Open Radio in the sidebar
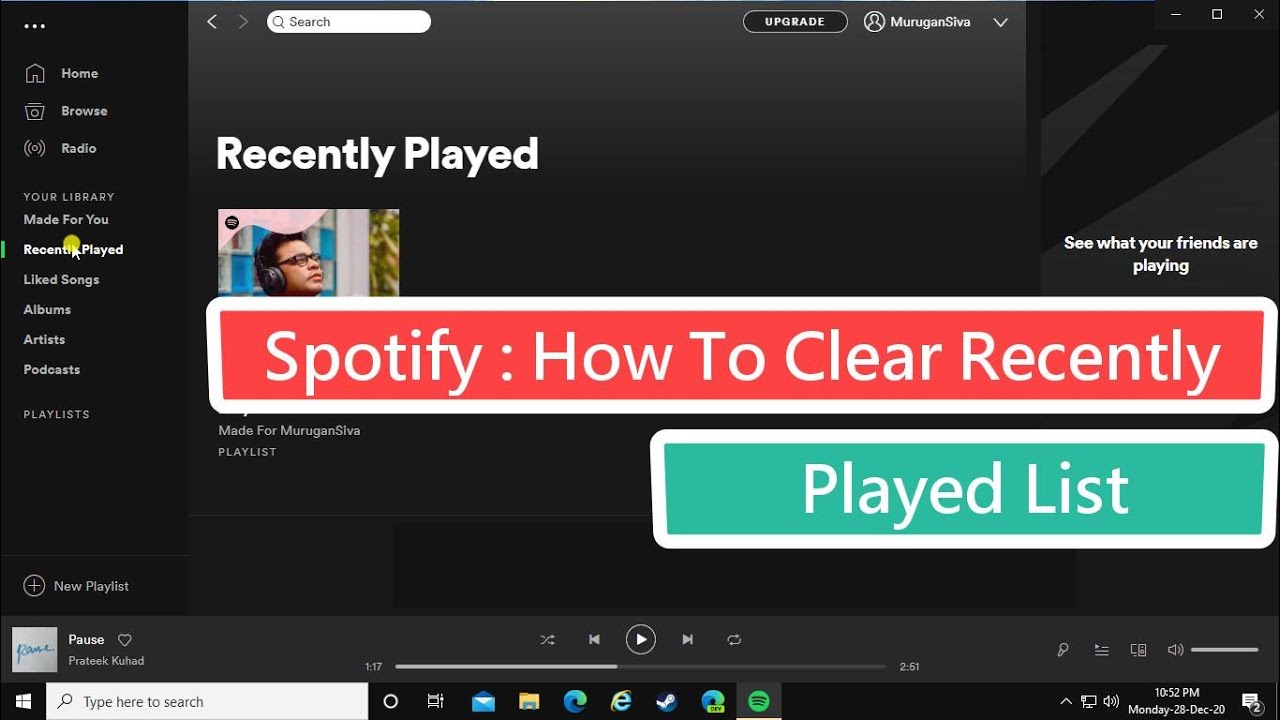Screen dimensions: 1280x720 coord(79,148)
